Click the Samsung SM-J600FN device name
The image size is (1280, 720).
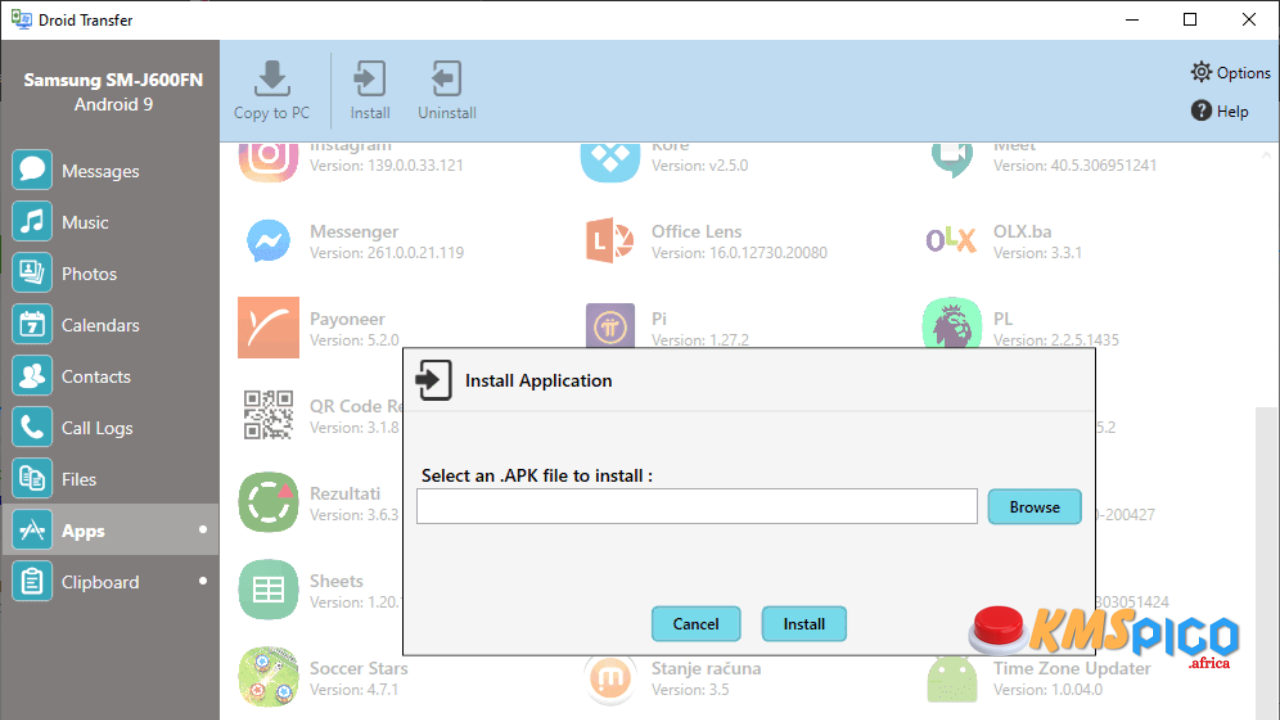113,80
